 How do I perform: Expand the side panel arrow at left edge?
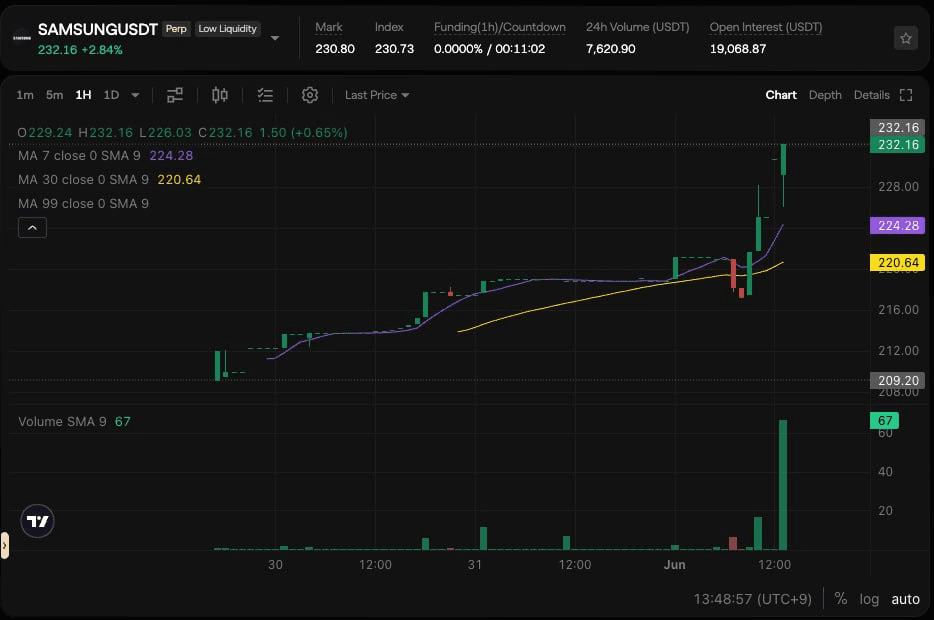point(4,545)
